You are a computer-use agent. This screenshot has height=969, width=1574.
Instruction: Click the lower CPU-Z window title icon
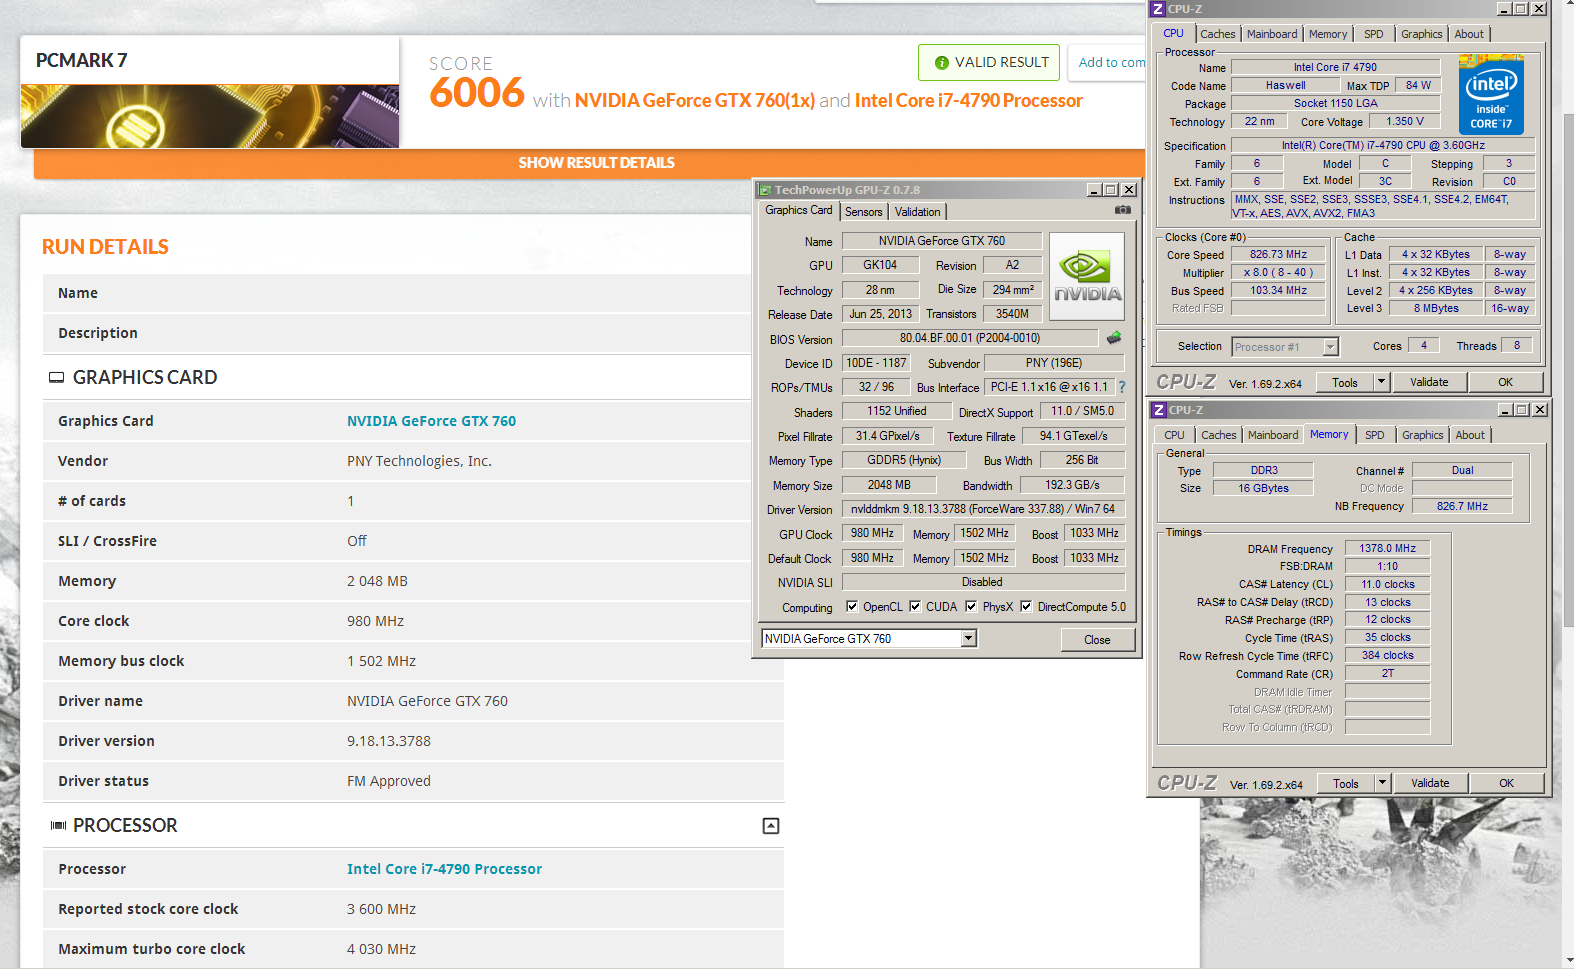click(x=1159, y=410)
